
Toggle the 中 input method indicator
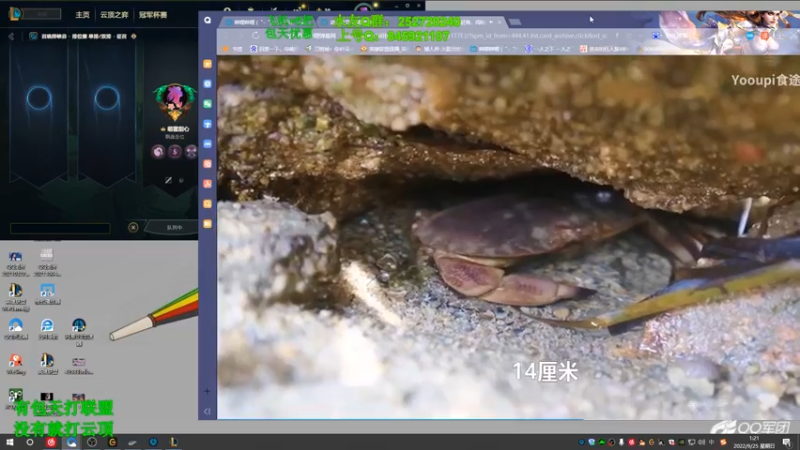(712, 442)
